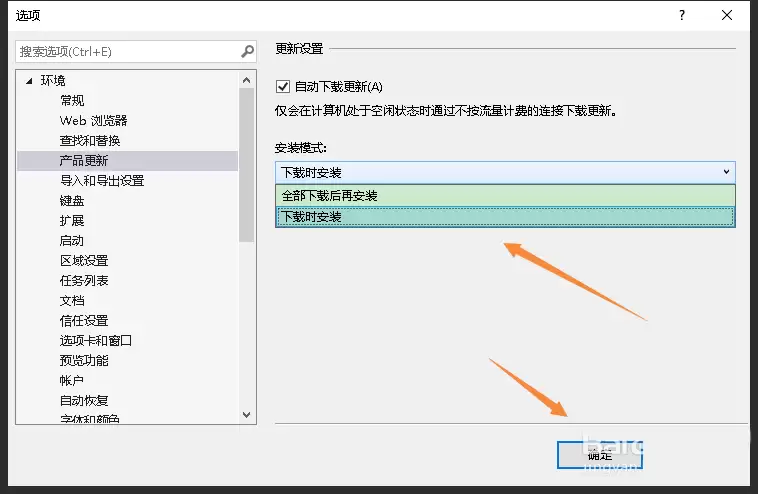Open the 安装模式 combo box
Screen dimensions: 758x494
pos(505,172)
